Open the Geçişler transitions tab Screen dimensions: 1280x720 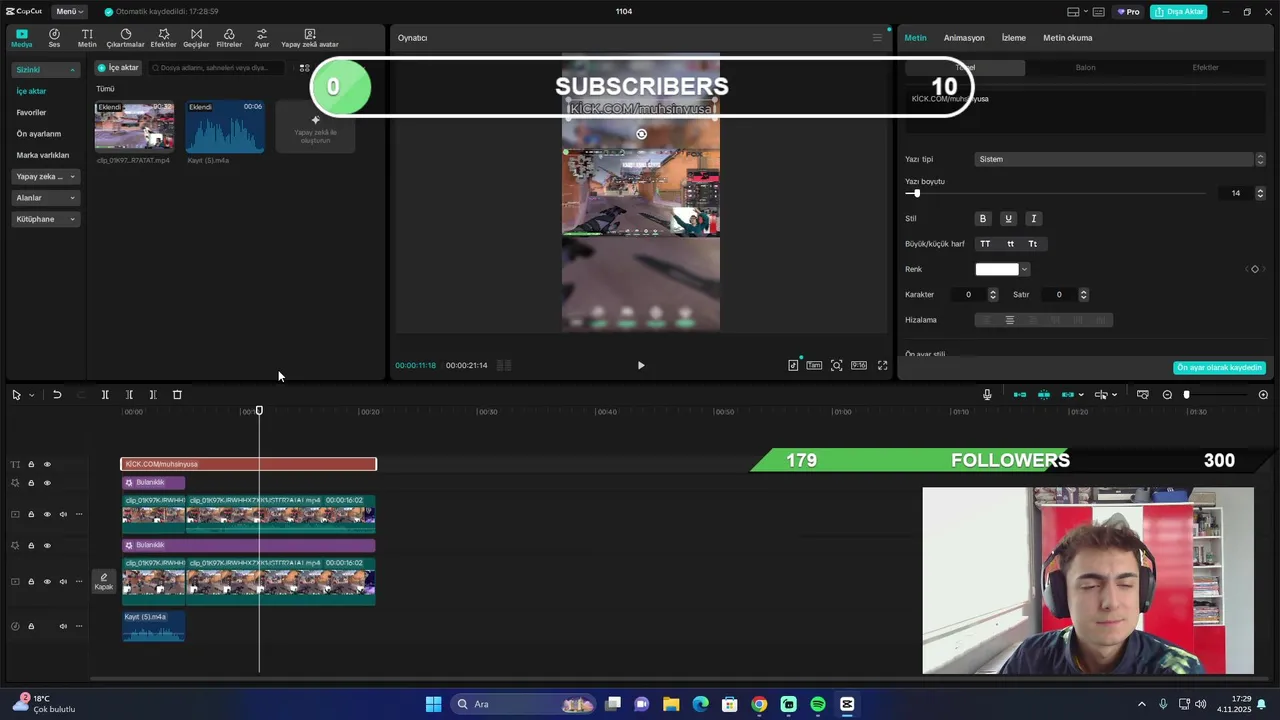click(196, 38)
